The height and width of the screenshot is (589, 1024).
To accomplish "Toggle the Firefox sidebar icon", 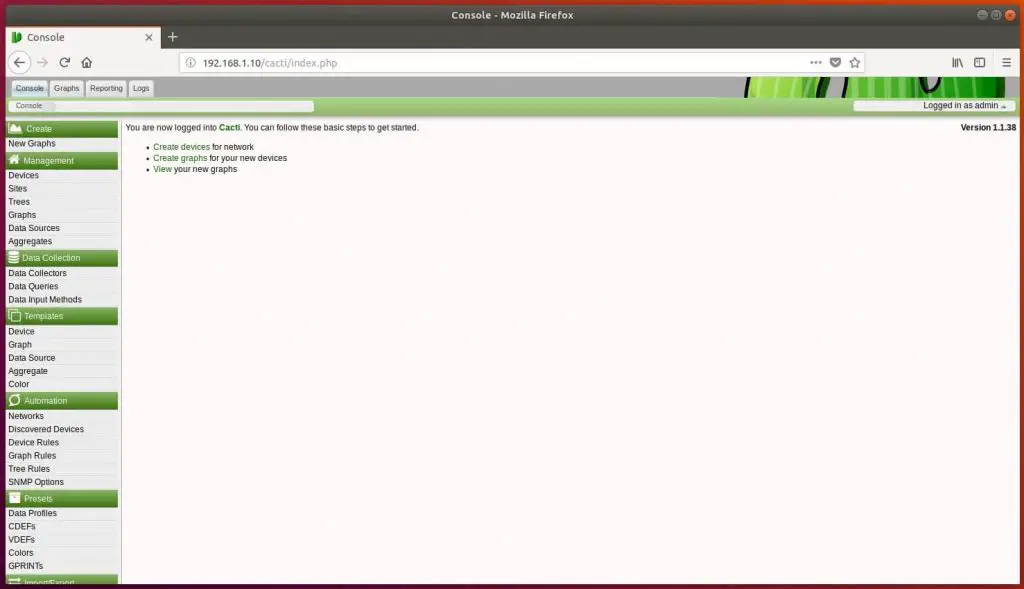I will click(x=980, y=62).
